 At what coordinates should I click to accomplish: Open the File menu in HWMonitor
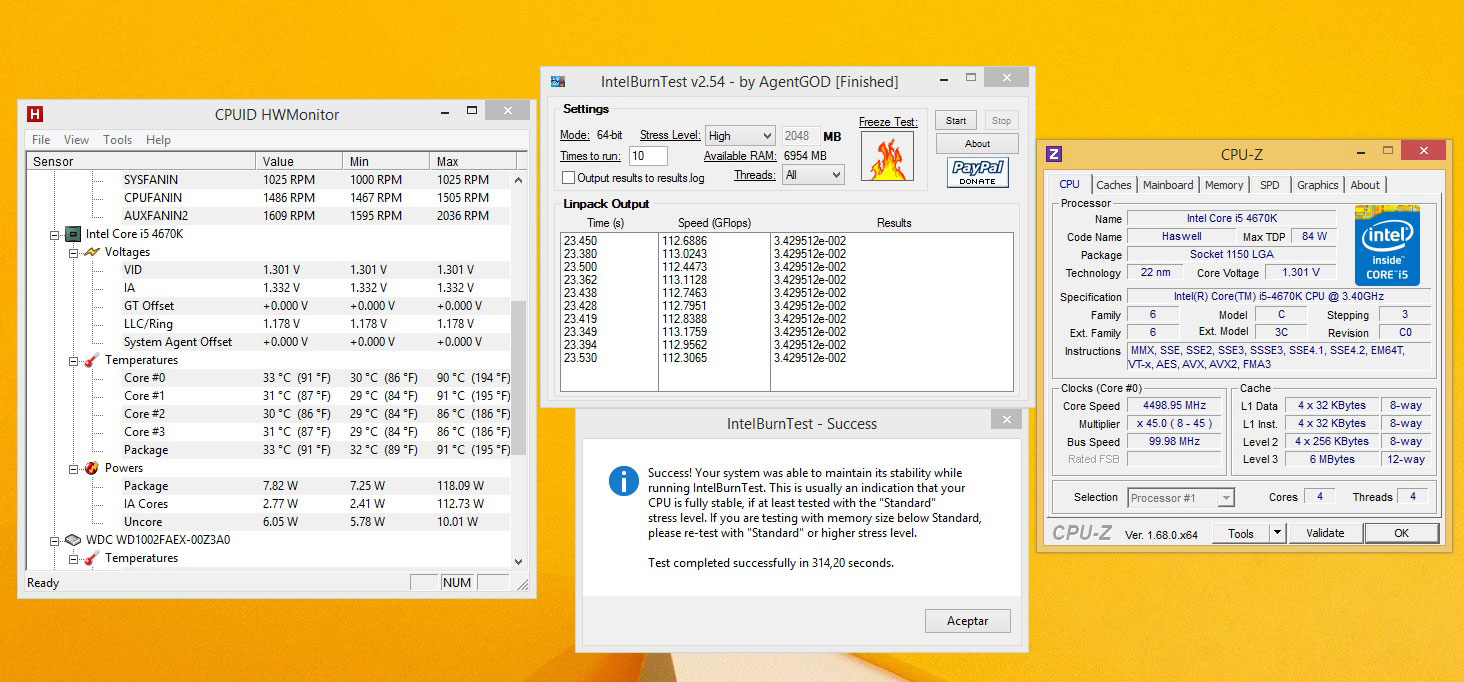pos(41,140)
